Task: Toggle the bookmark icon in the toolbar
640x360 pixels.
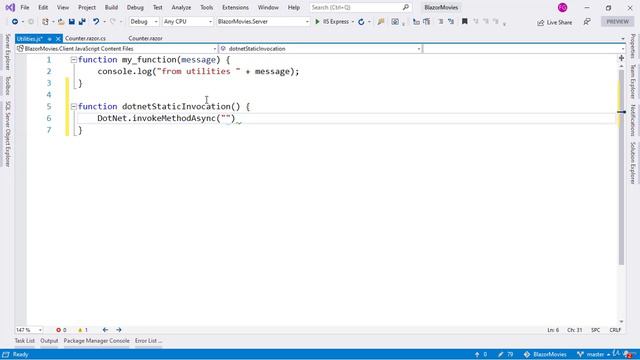Action: pyautogui.click(x=464, y=21)
